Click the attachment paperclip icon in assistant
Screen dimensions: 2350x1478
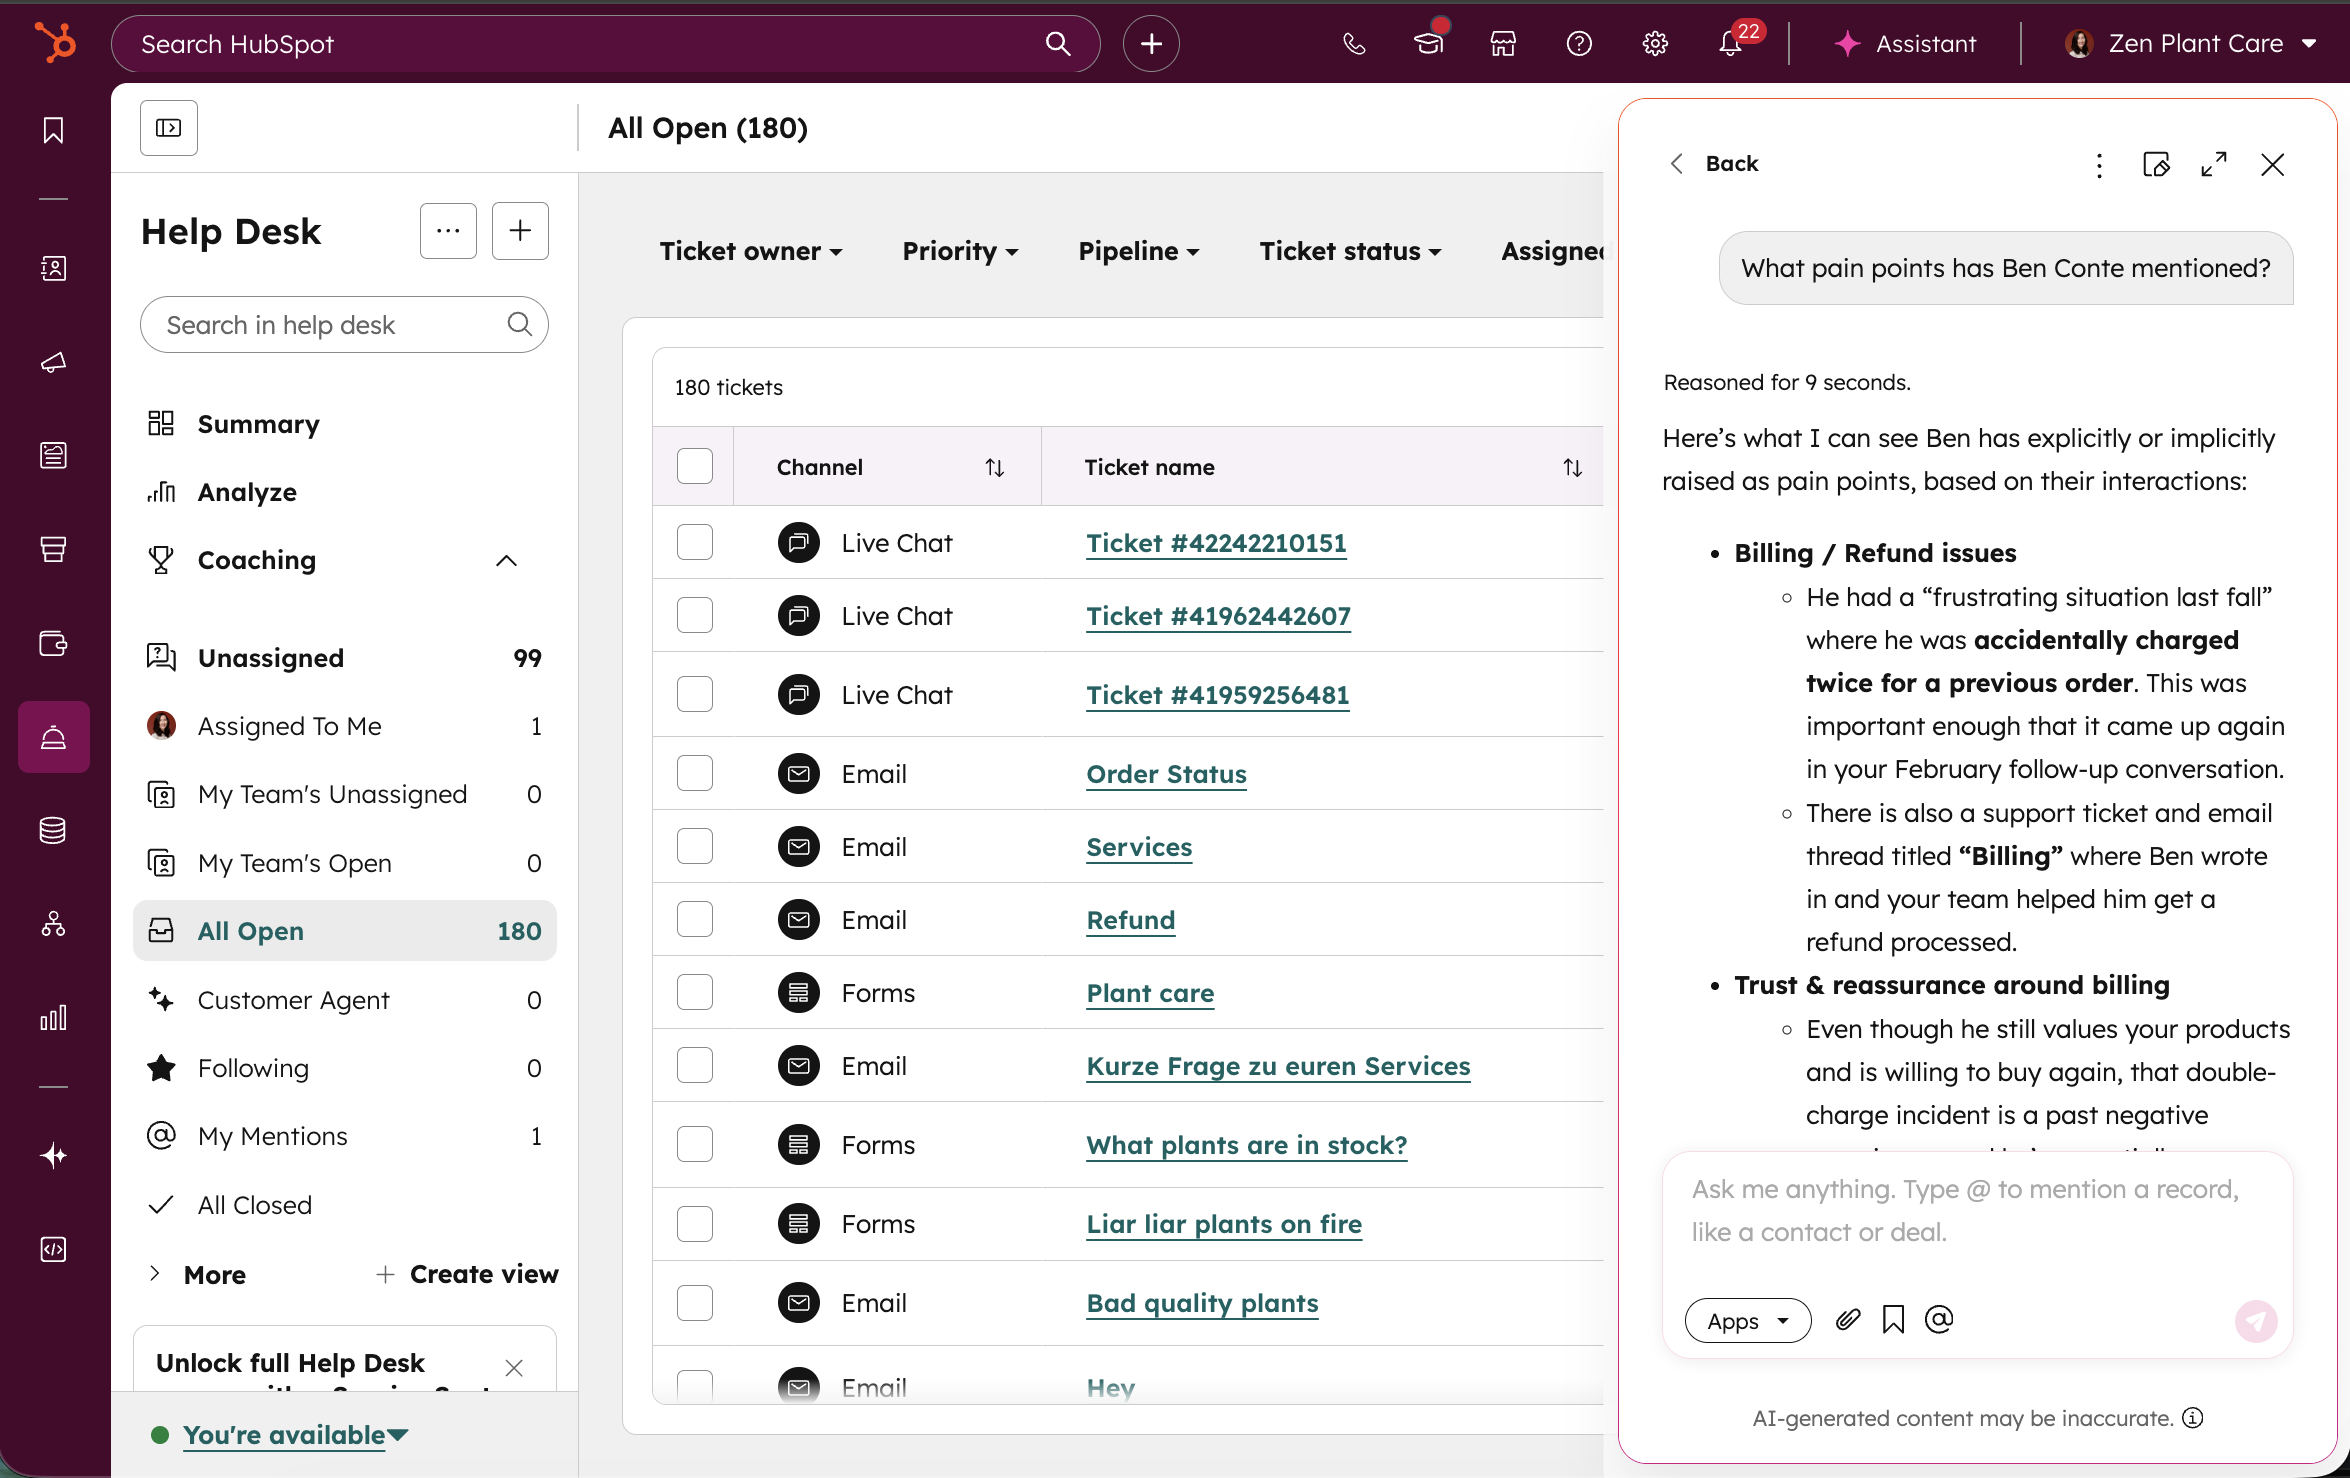click(x=1847, y=1320)
